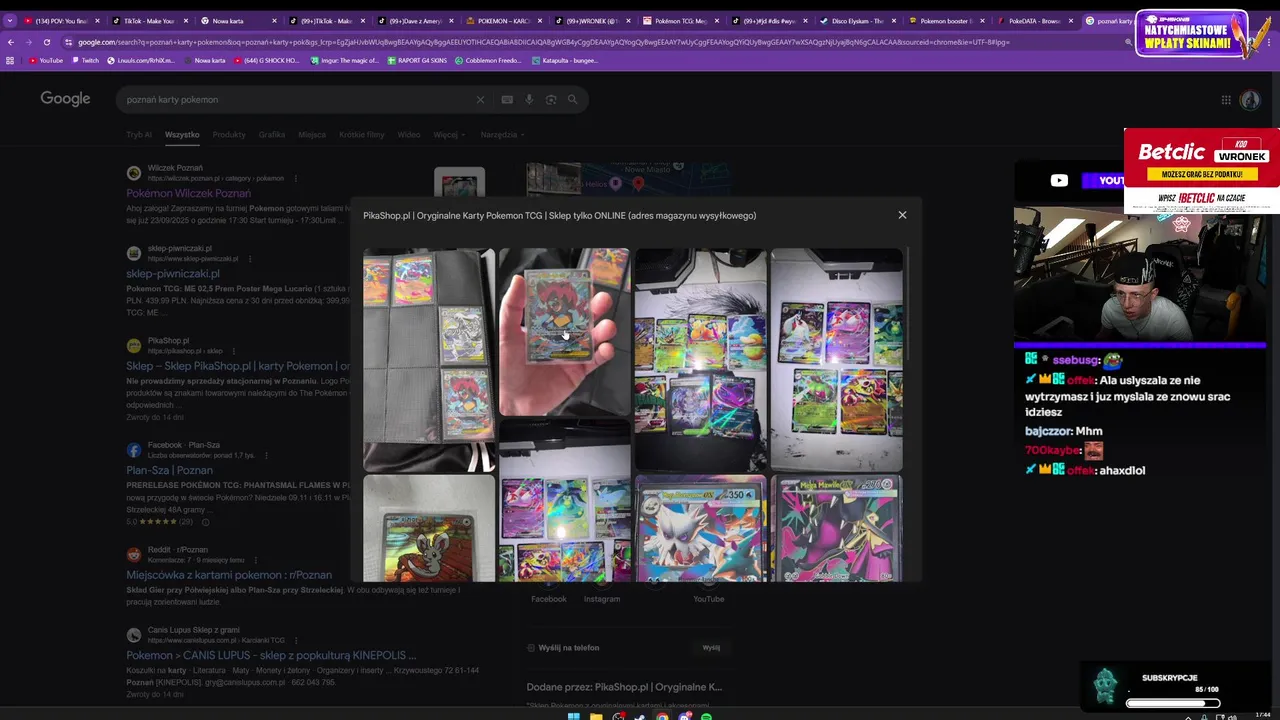Open the Google account avatar
Image resolution: width=1280 pixels, height=720 pixels.
pyautogui.click(x=1250, y=99)
